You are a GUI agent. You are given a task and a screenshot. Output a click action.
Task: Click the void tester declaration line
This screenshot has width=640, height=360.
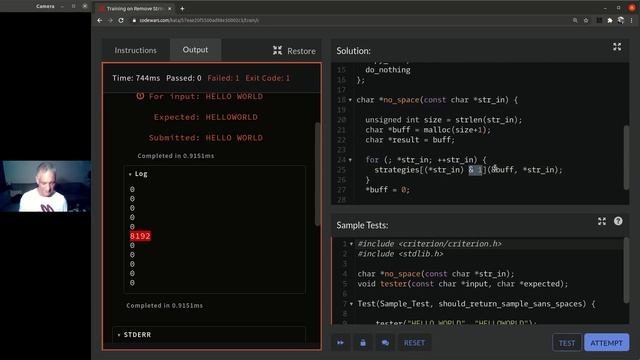point(462,284)
